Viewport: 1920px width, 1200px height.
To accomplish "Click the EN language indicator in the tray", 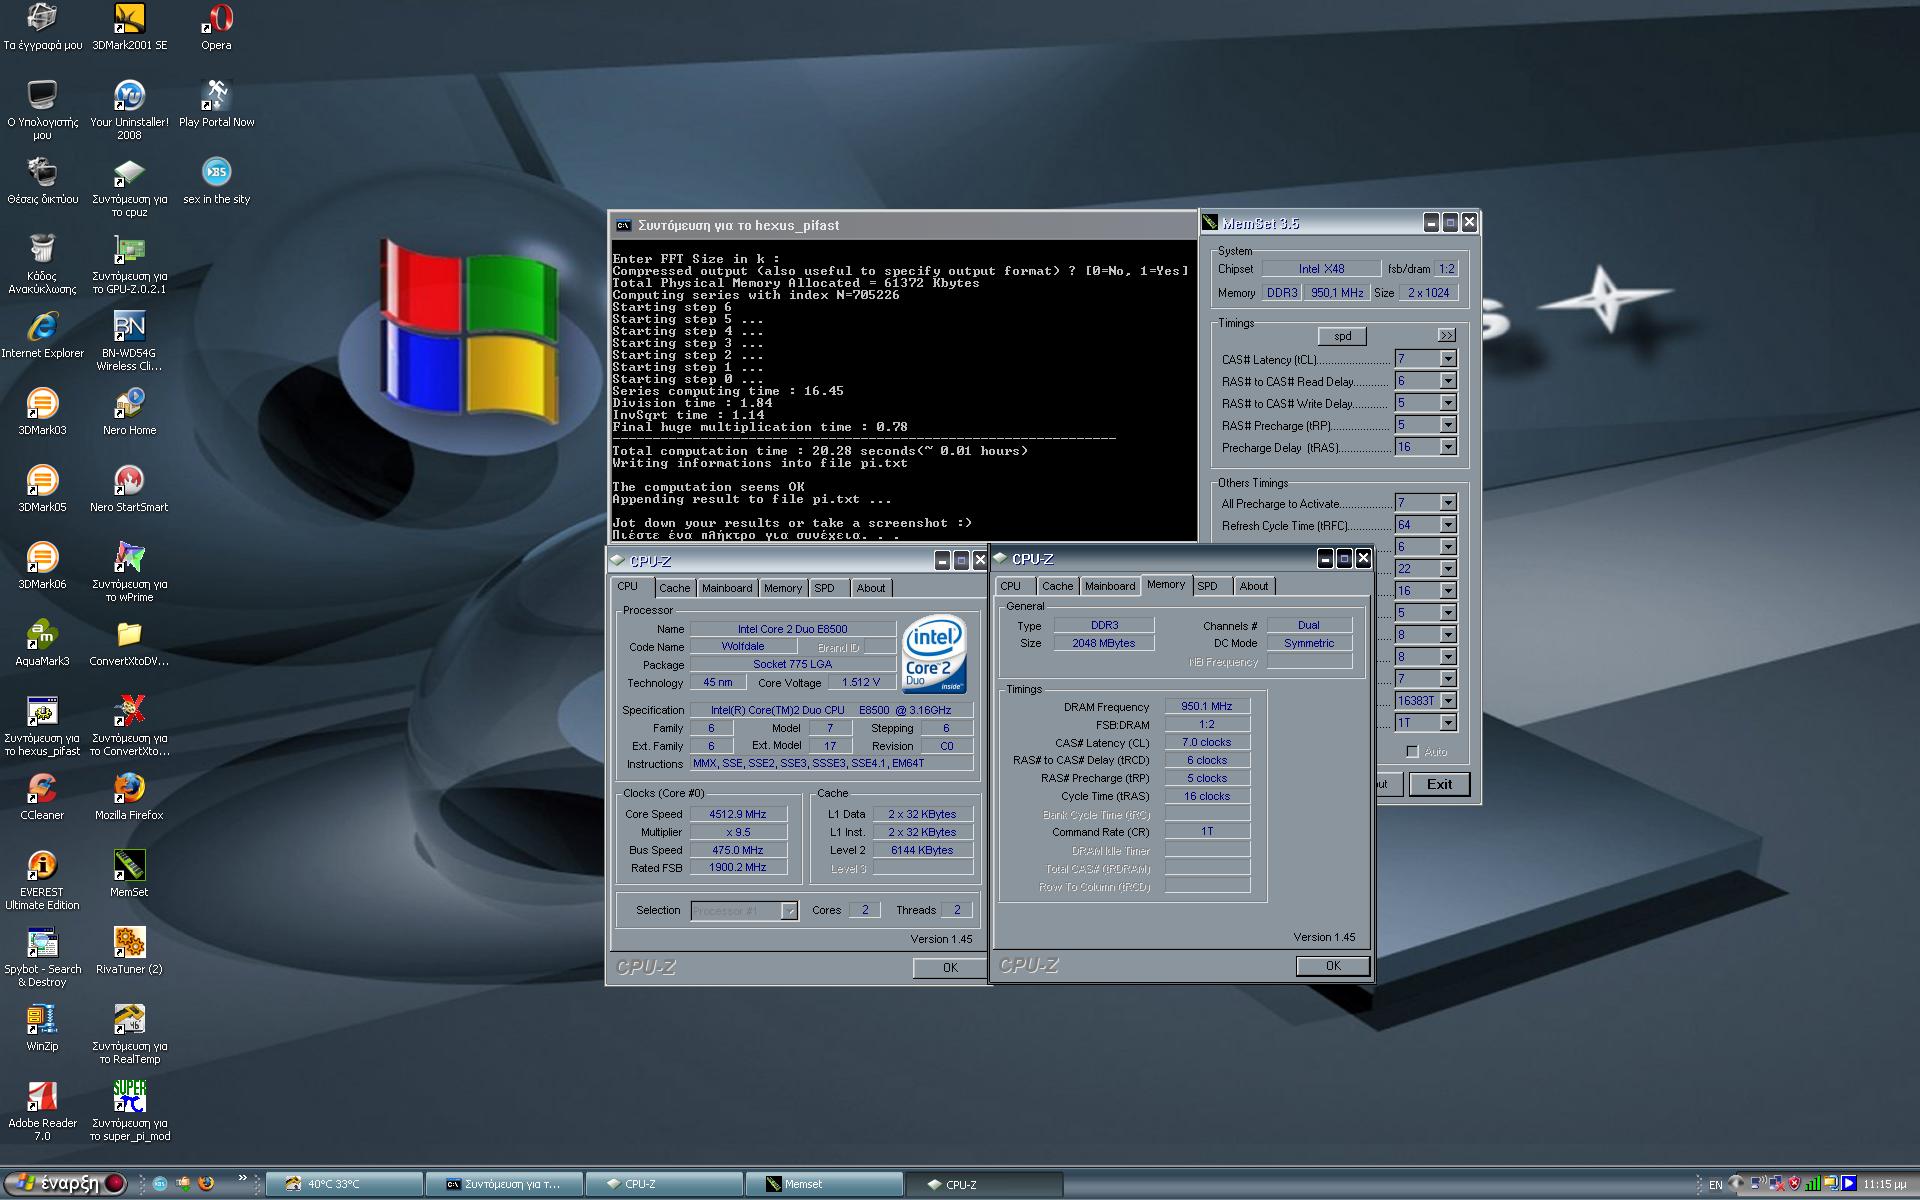I will point(1716,1185).
